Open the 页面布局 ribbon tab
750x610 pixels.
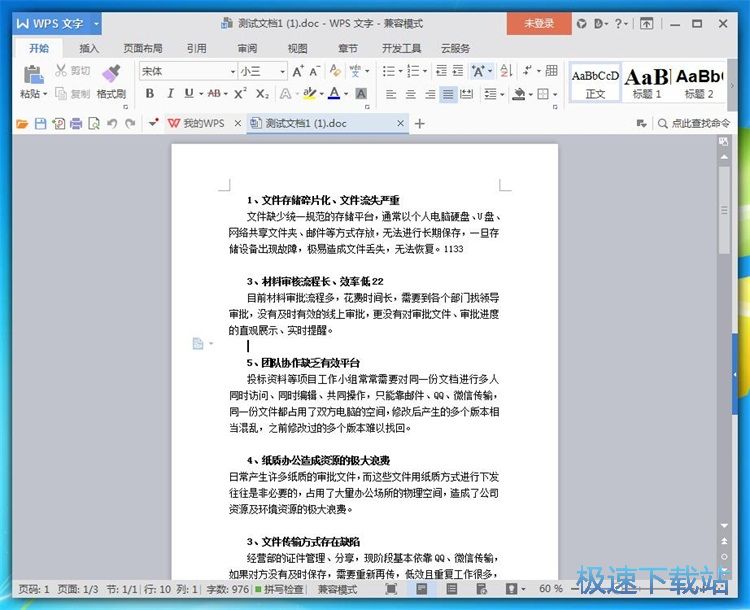[x=143, y=47]
